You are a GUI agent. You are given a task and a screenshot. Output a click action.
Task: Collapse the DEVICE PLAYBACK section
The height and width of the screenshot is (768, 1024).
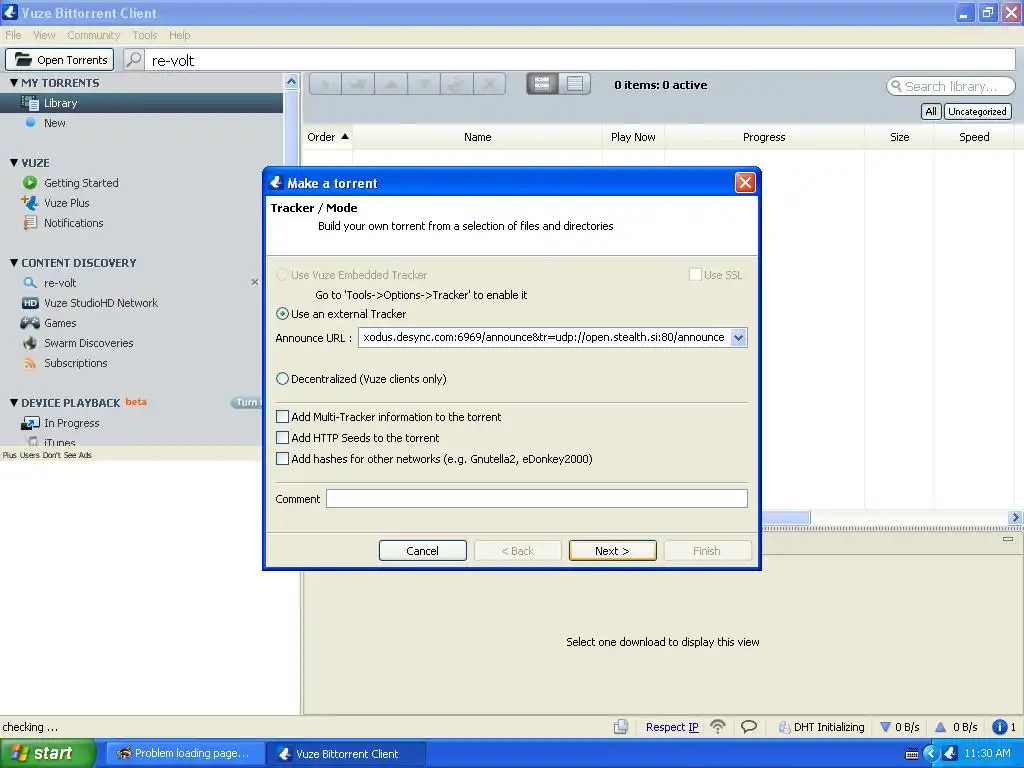point(14,402)
